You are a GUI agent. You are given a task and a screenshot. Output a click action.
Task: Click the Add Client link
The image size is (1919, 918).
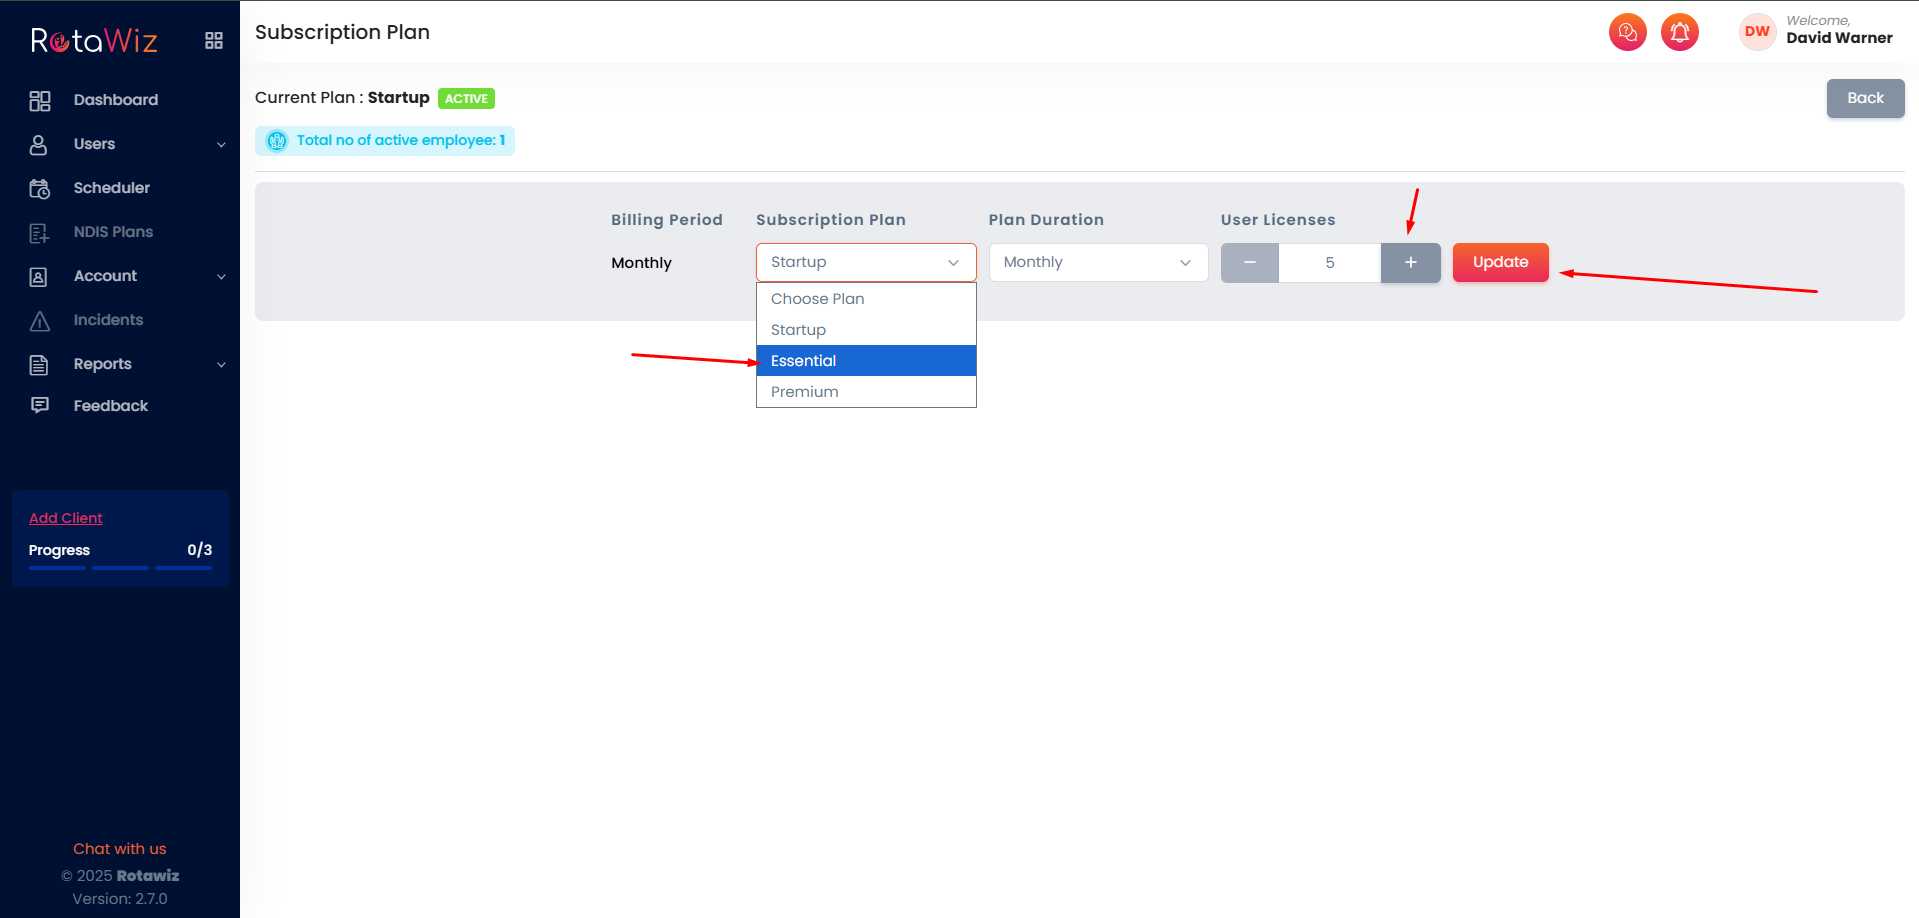pos(66,518)
